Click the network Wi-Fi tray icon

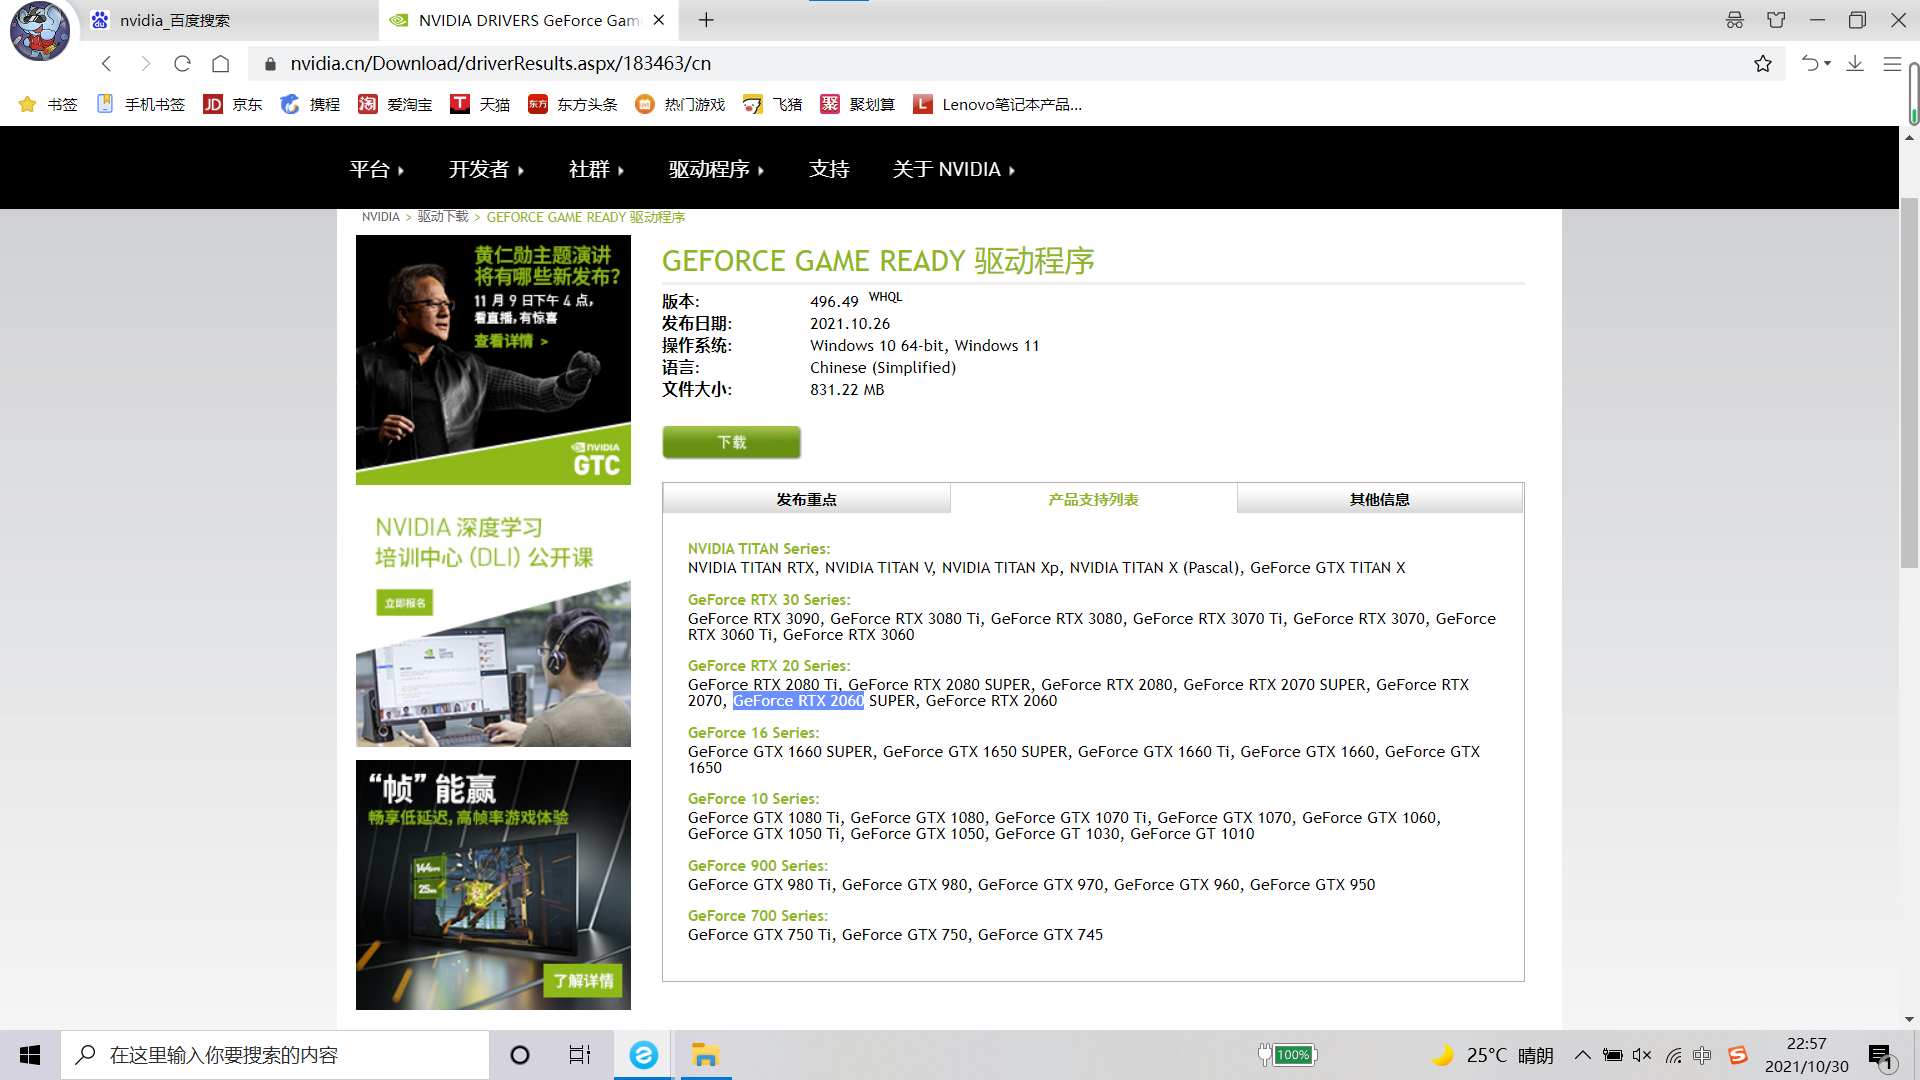tap(1673, 1055)
